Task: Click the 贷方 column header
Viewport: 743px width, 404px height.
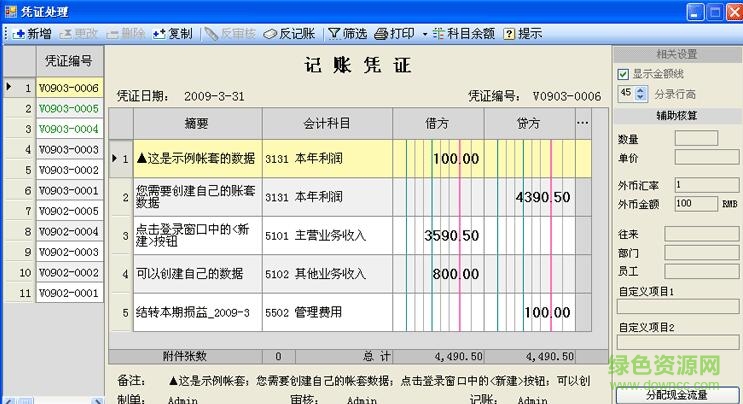Action: 529,124
